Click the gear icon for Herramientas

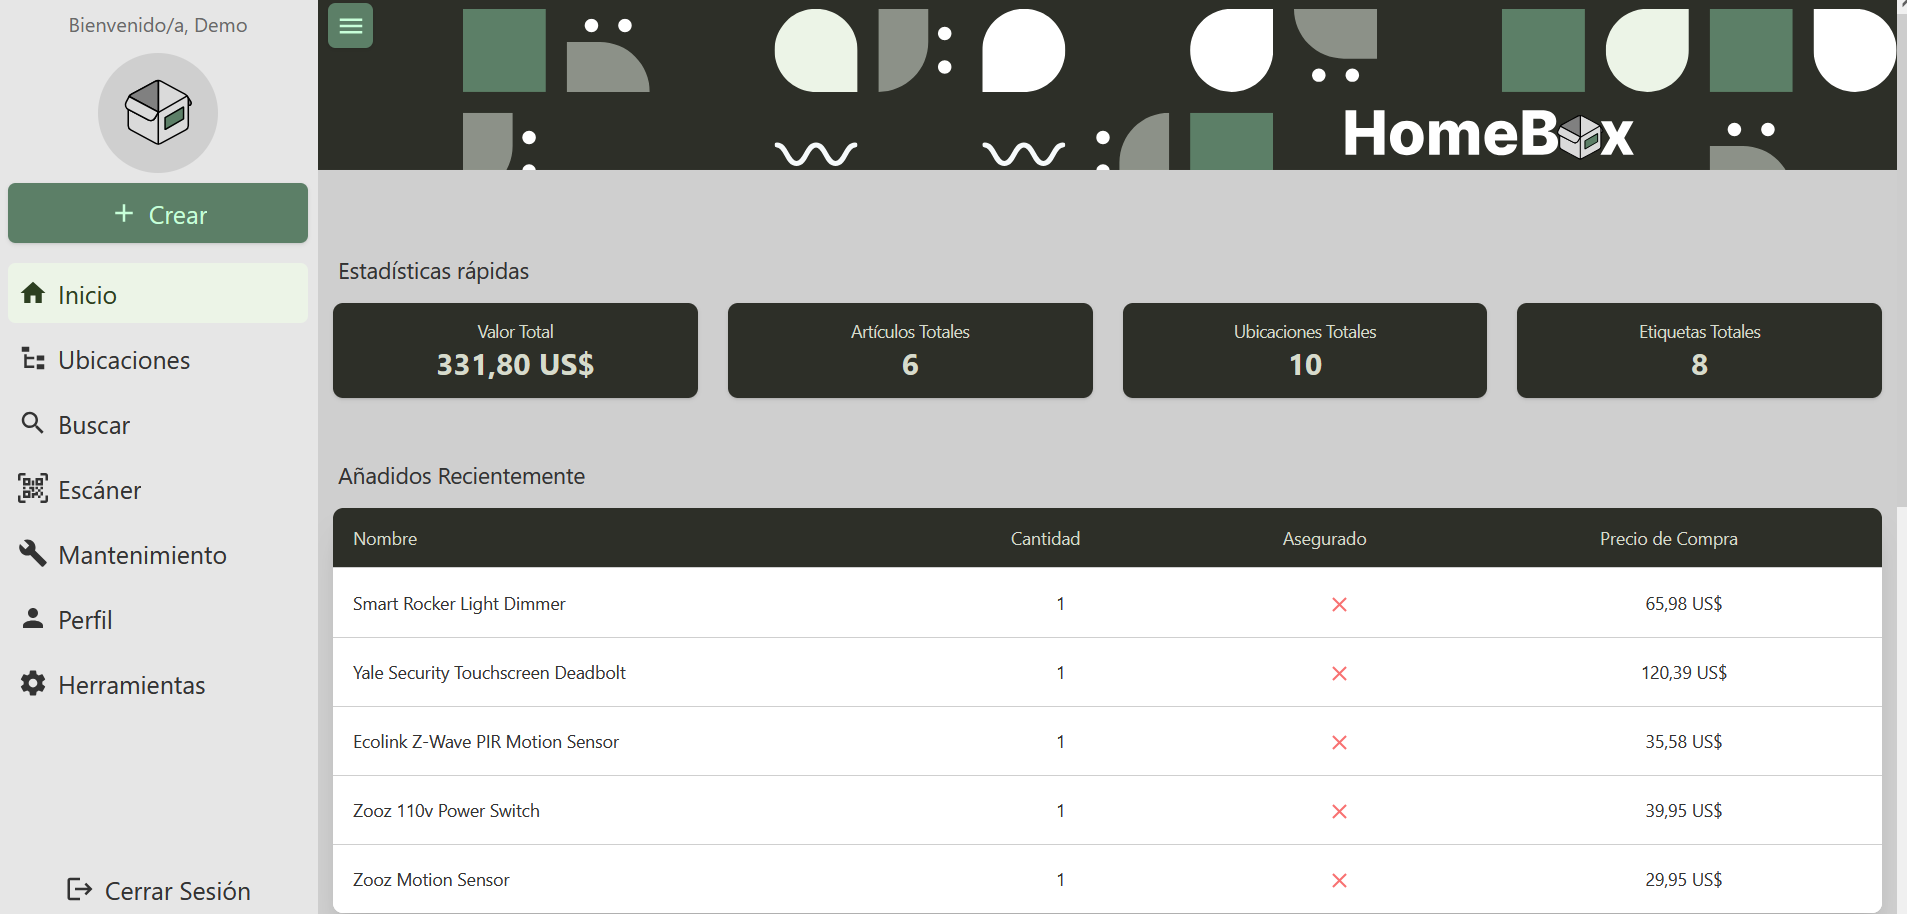[x=33, y=684]
